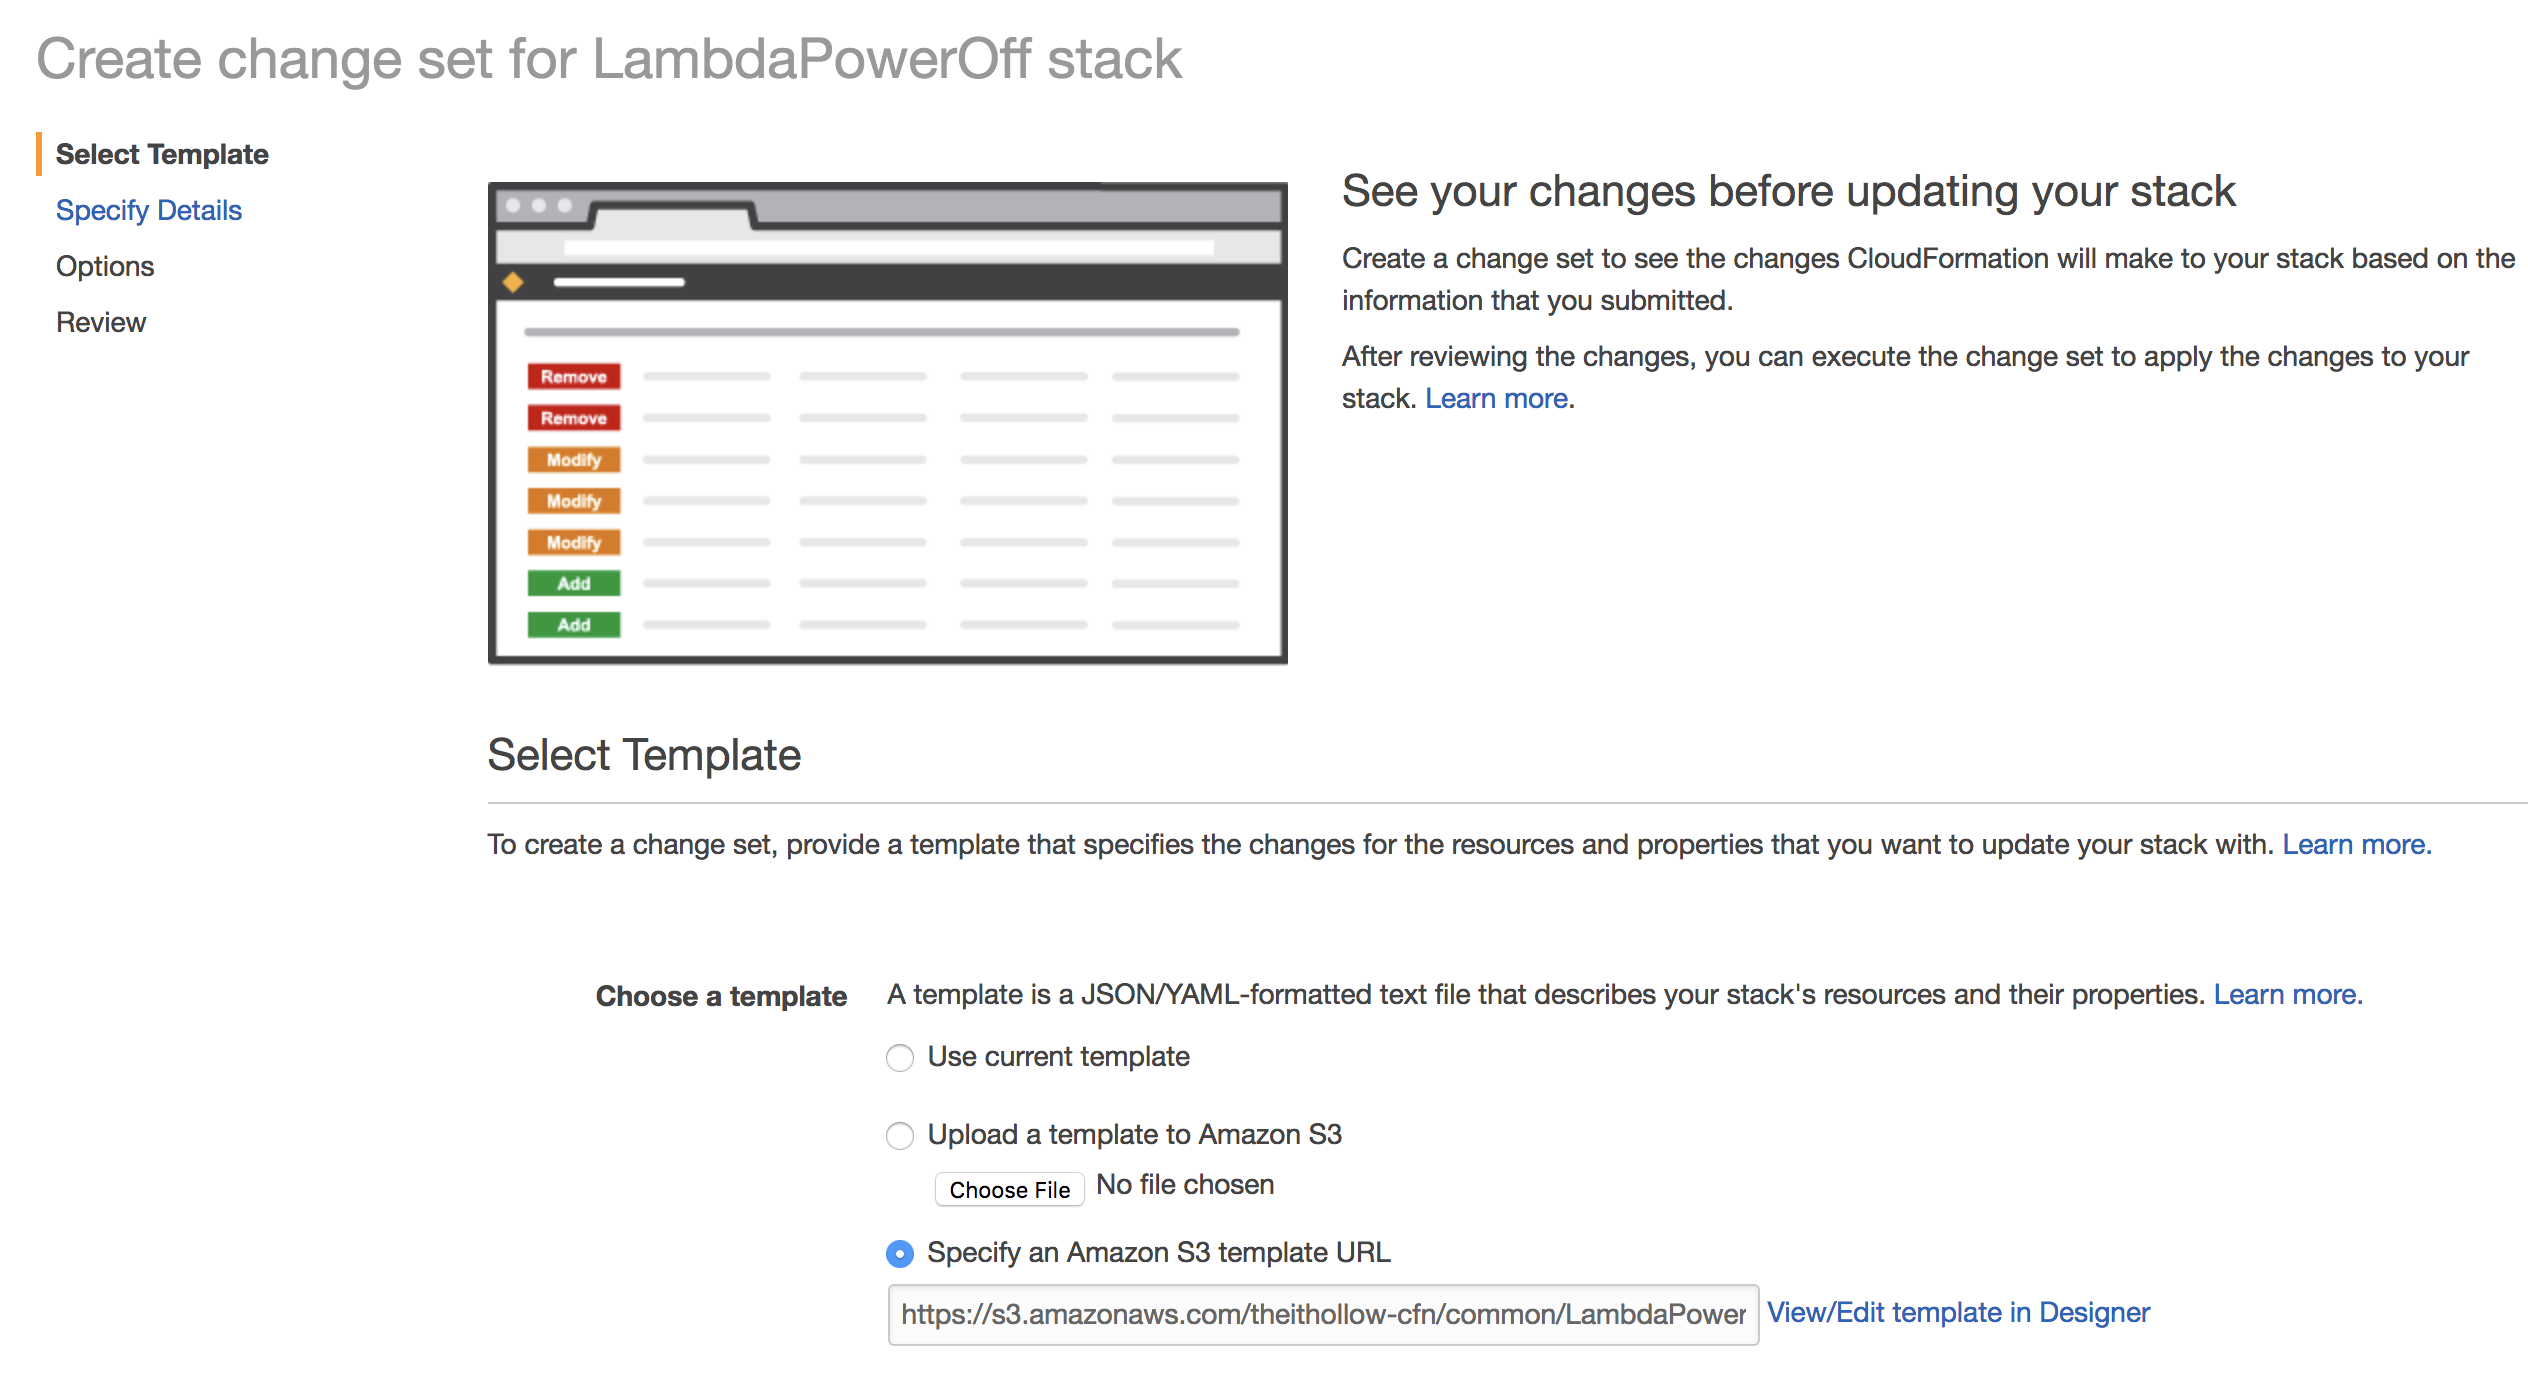Go to the Select Template step

click(x=162, y=154)
